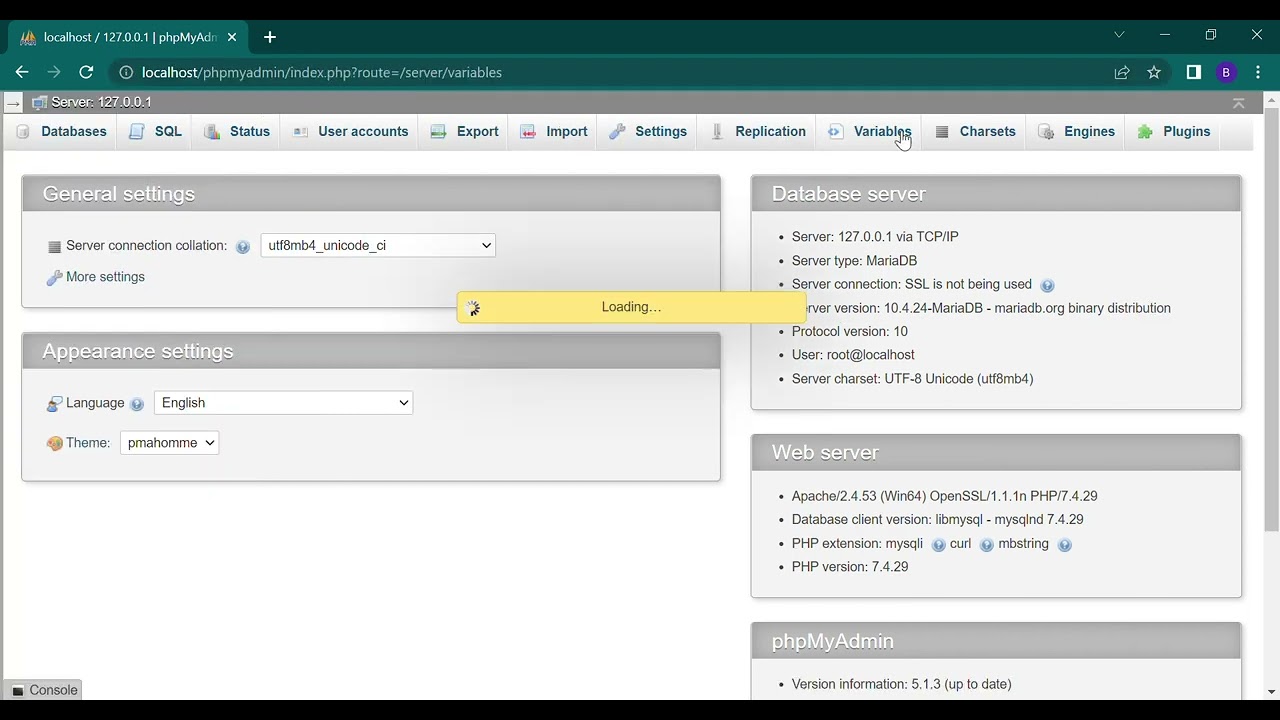Click the Language icon
This screenshot has height=720, width=1280.
tap(55, 404)
